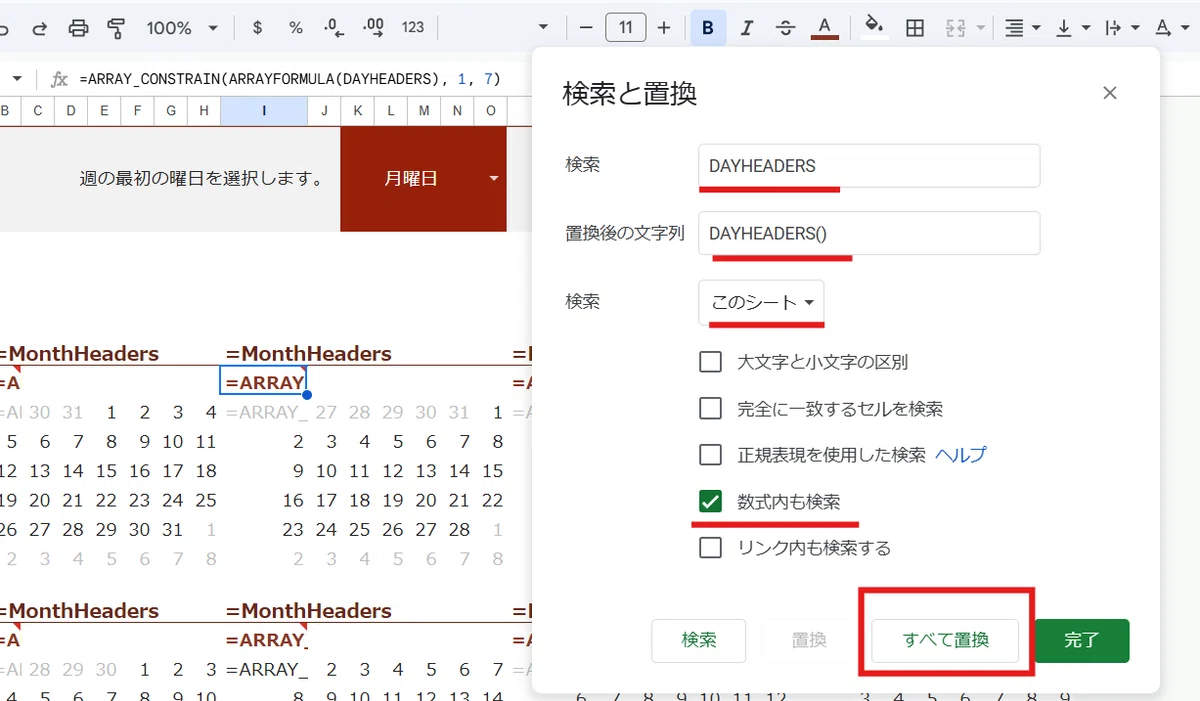This screenshot has height=701, width=1200.
Task: Toggle strikethrough formatting
Action: (x=786, y=28)
